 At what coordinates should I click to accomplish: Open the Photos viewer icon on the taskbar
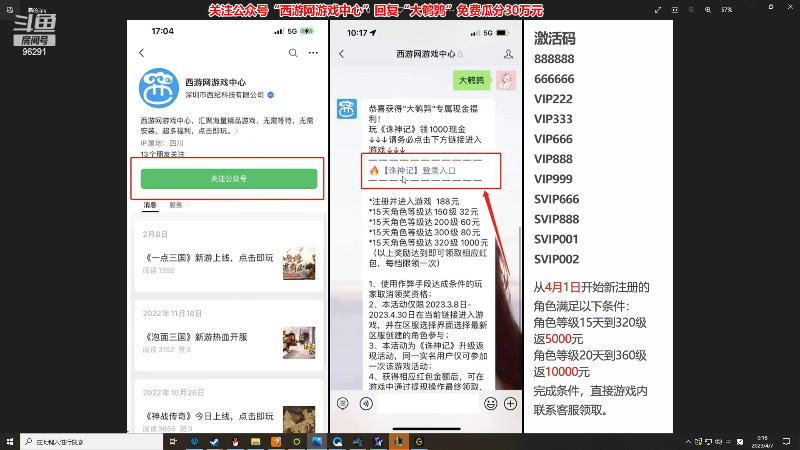click(317, 441)
